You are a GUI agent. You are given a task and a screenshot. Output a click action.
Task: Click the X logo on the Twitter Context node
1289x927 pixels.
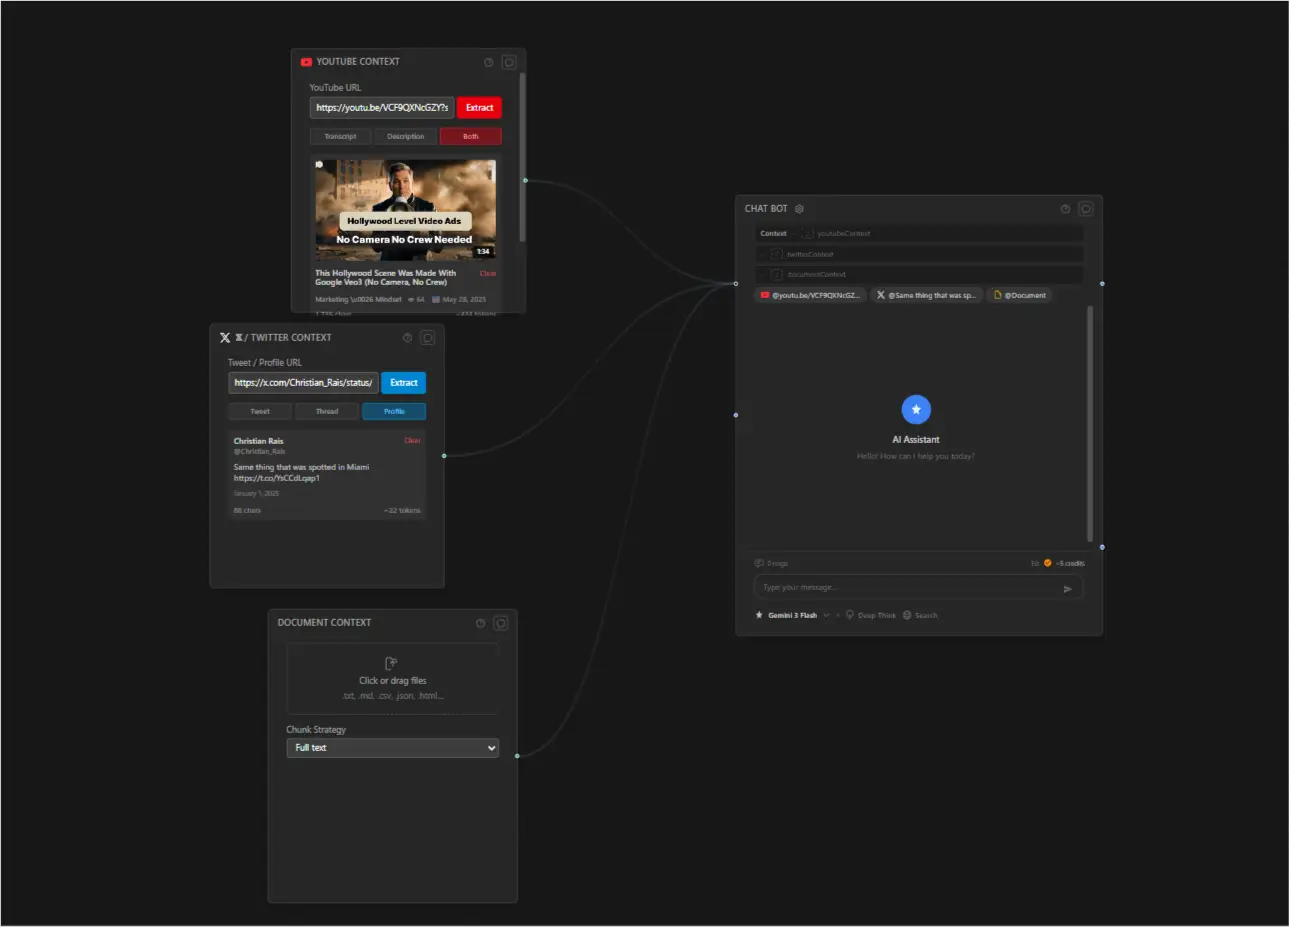pyautogui.click(x=225, y=337)
